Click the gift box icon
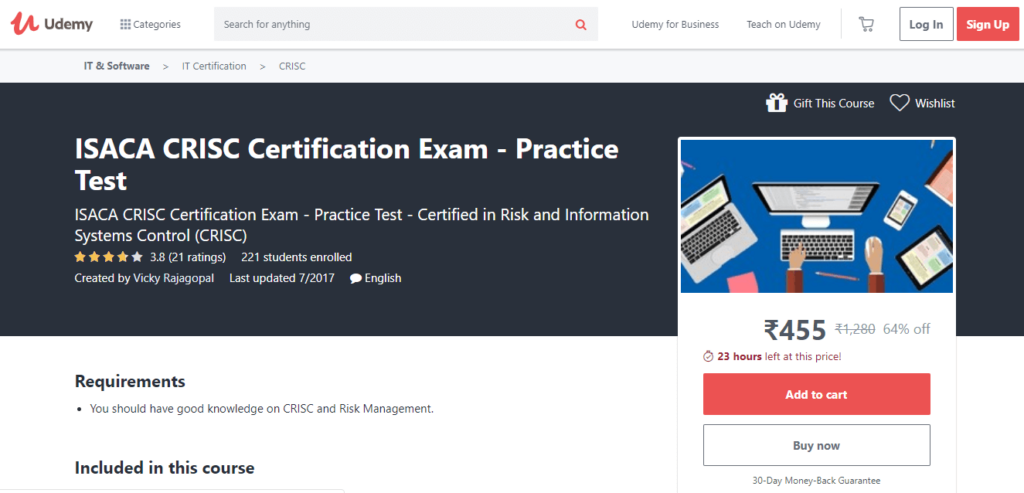This screenshot has height=493, width=1024. point(776,103)
